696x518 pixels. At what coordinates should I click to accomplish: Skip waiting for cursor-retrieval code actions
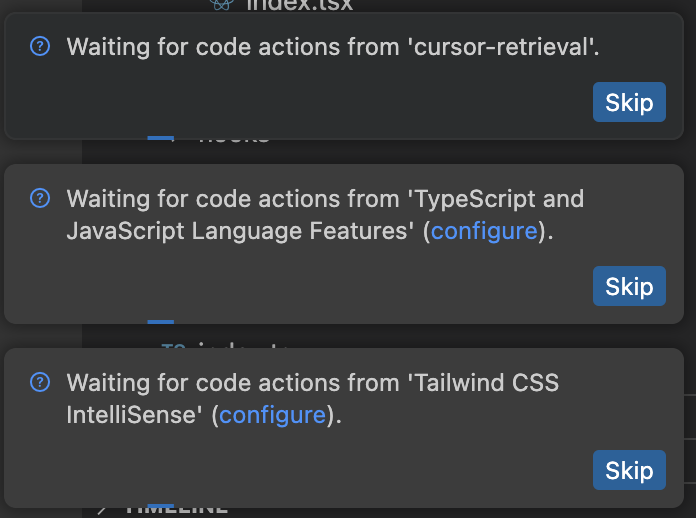click(629, 102)
